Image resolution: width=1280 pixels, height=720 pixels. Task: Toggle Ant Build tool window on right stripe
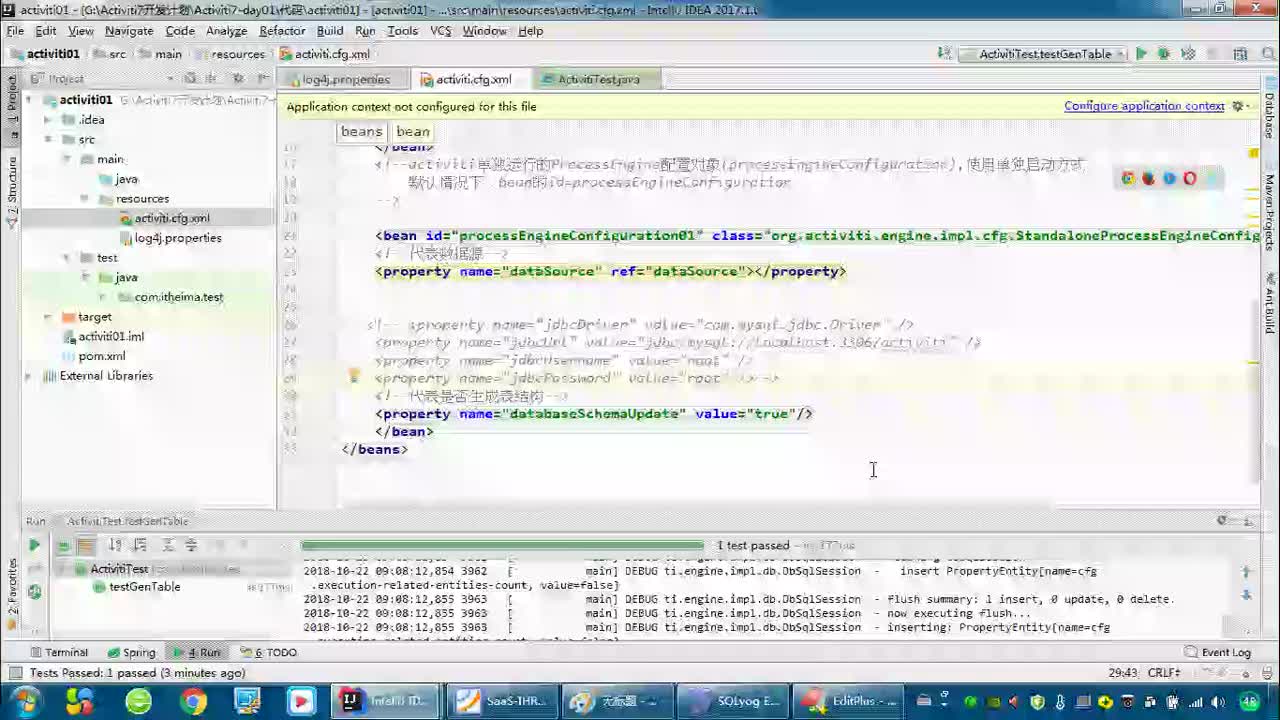[1269, 304]
